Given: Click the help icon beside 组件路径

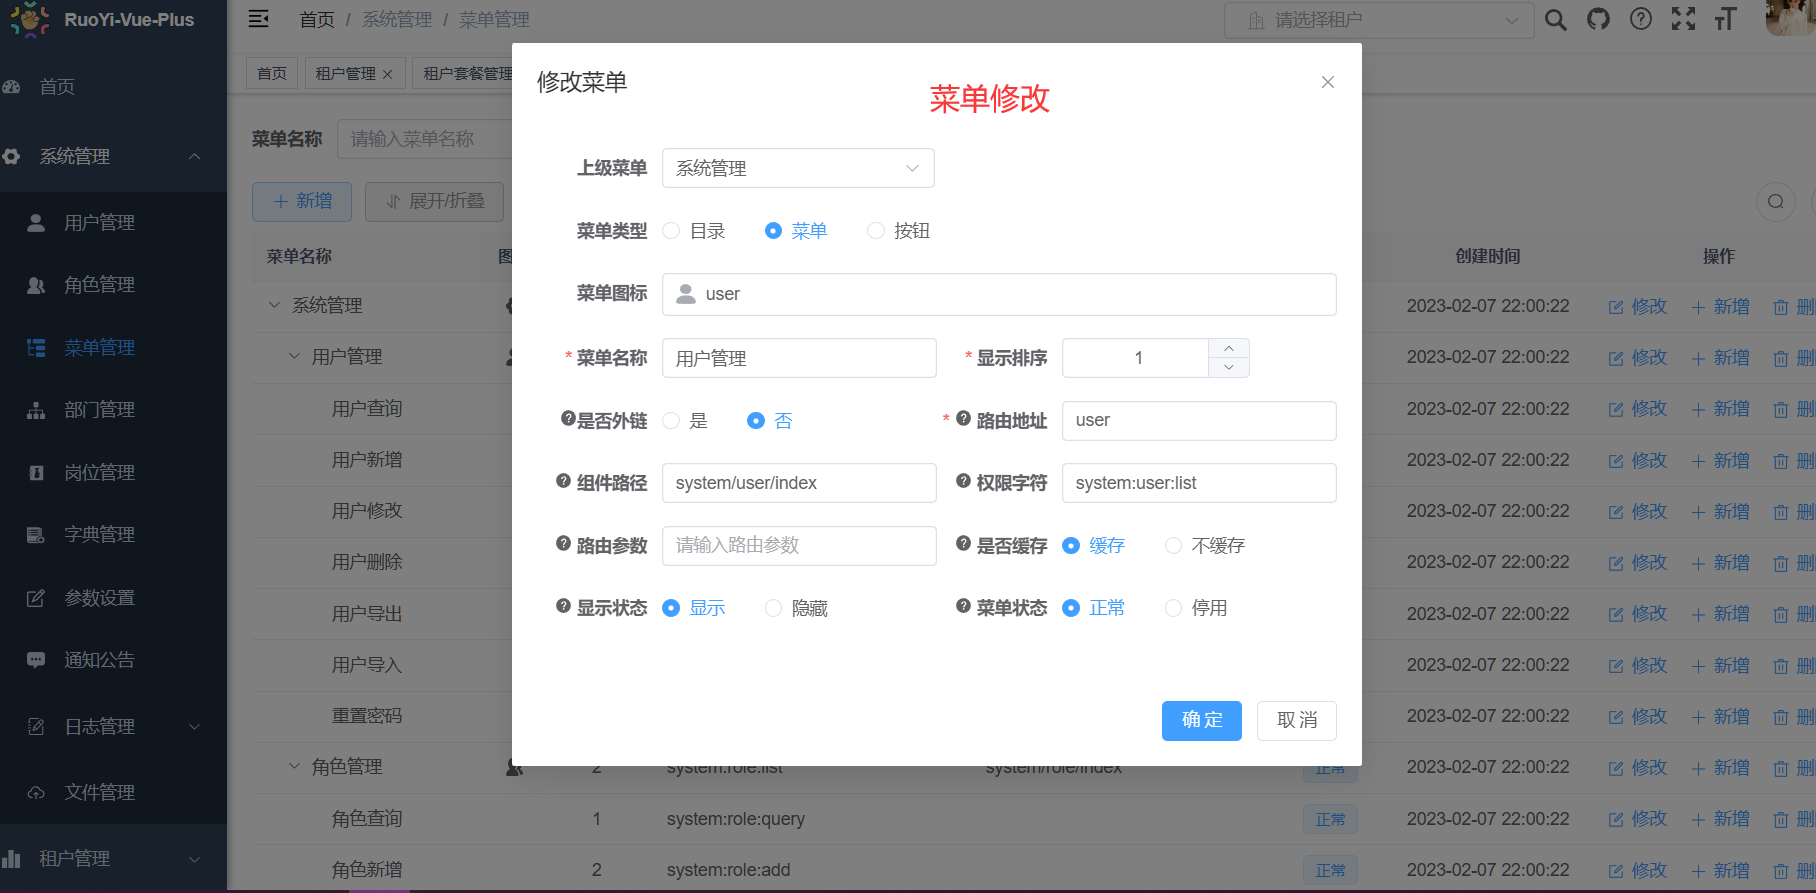Looking at the screenshot, I should pos(564,481).
